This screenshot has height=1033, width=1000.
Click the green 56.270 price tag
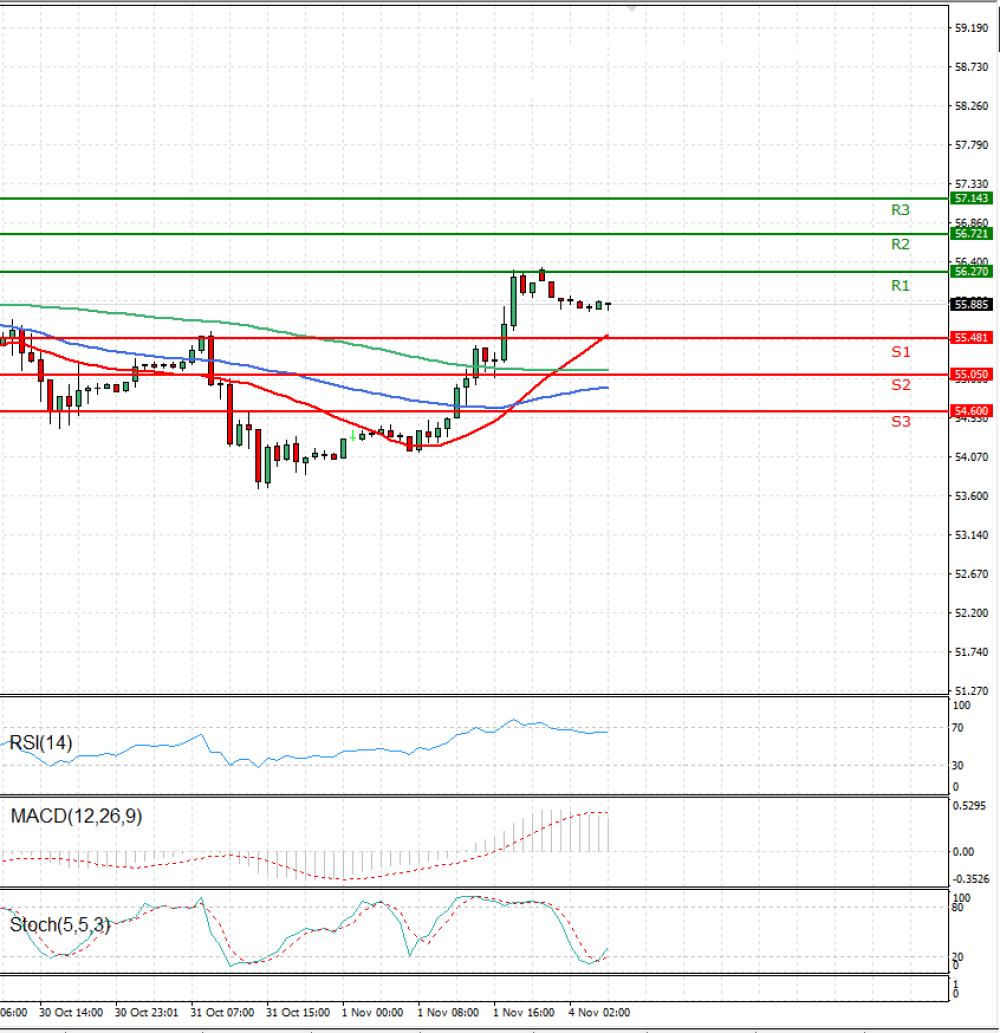(971, 271)
